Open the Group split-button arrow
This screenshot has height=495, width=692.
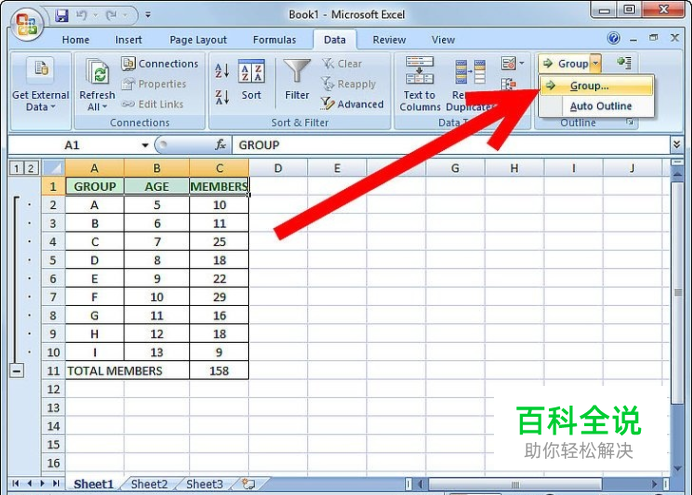[595, 64]
